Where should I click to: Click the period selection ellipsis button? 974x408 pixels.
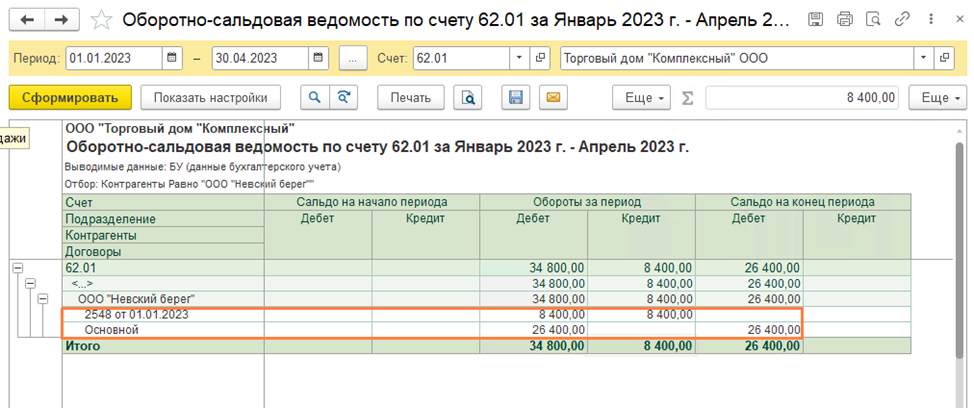(x=353, y=58)
